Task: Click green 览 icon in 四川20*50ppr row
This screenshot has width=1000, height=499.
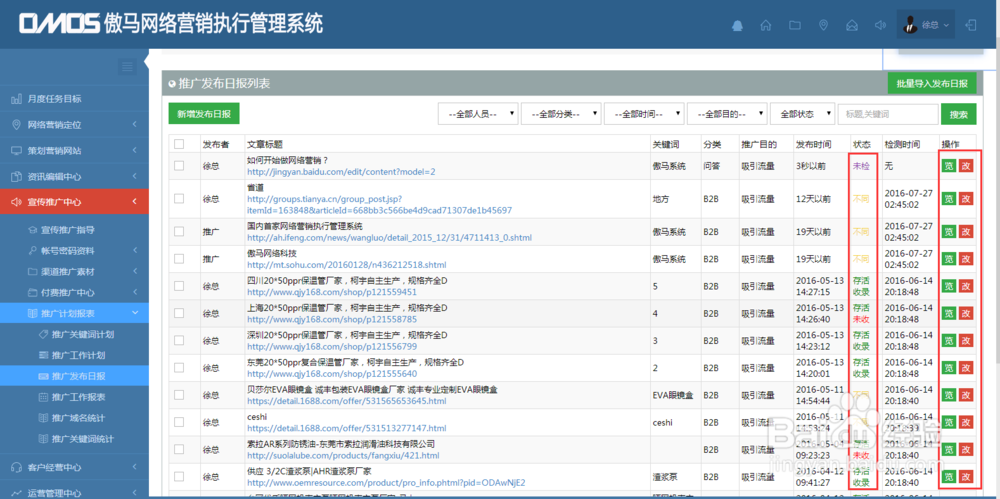Action: pyautogui.click(x=949, y=287)
